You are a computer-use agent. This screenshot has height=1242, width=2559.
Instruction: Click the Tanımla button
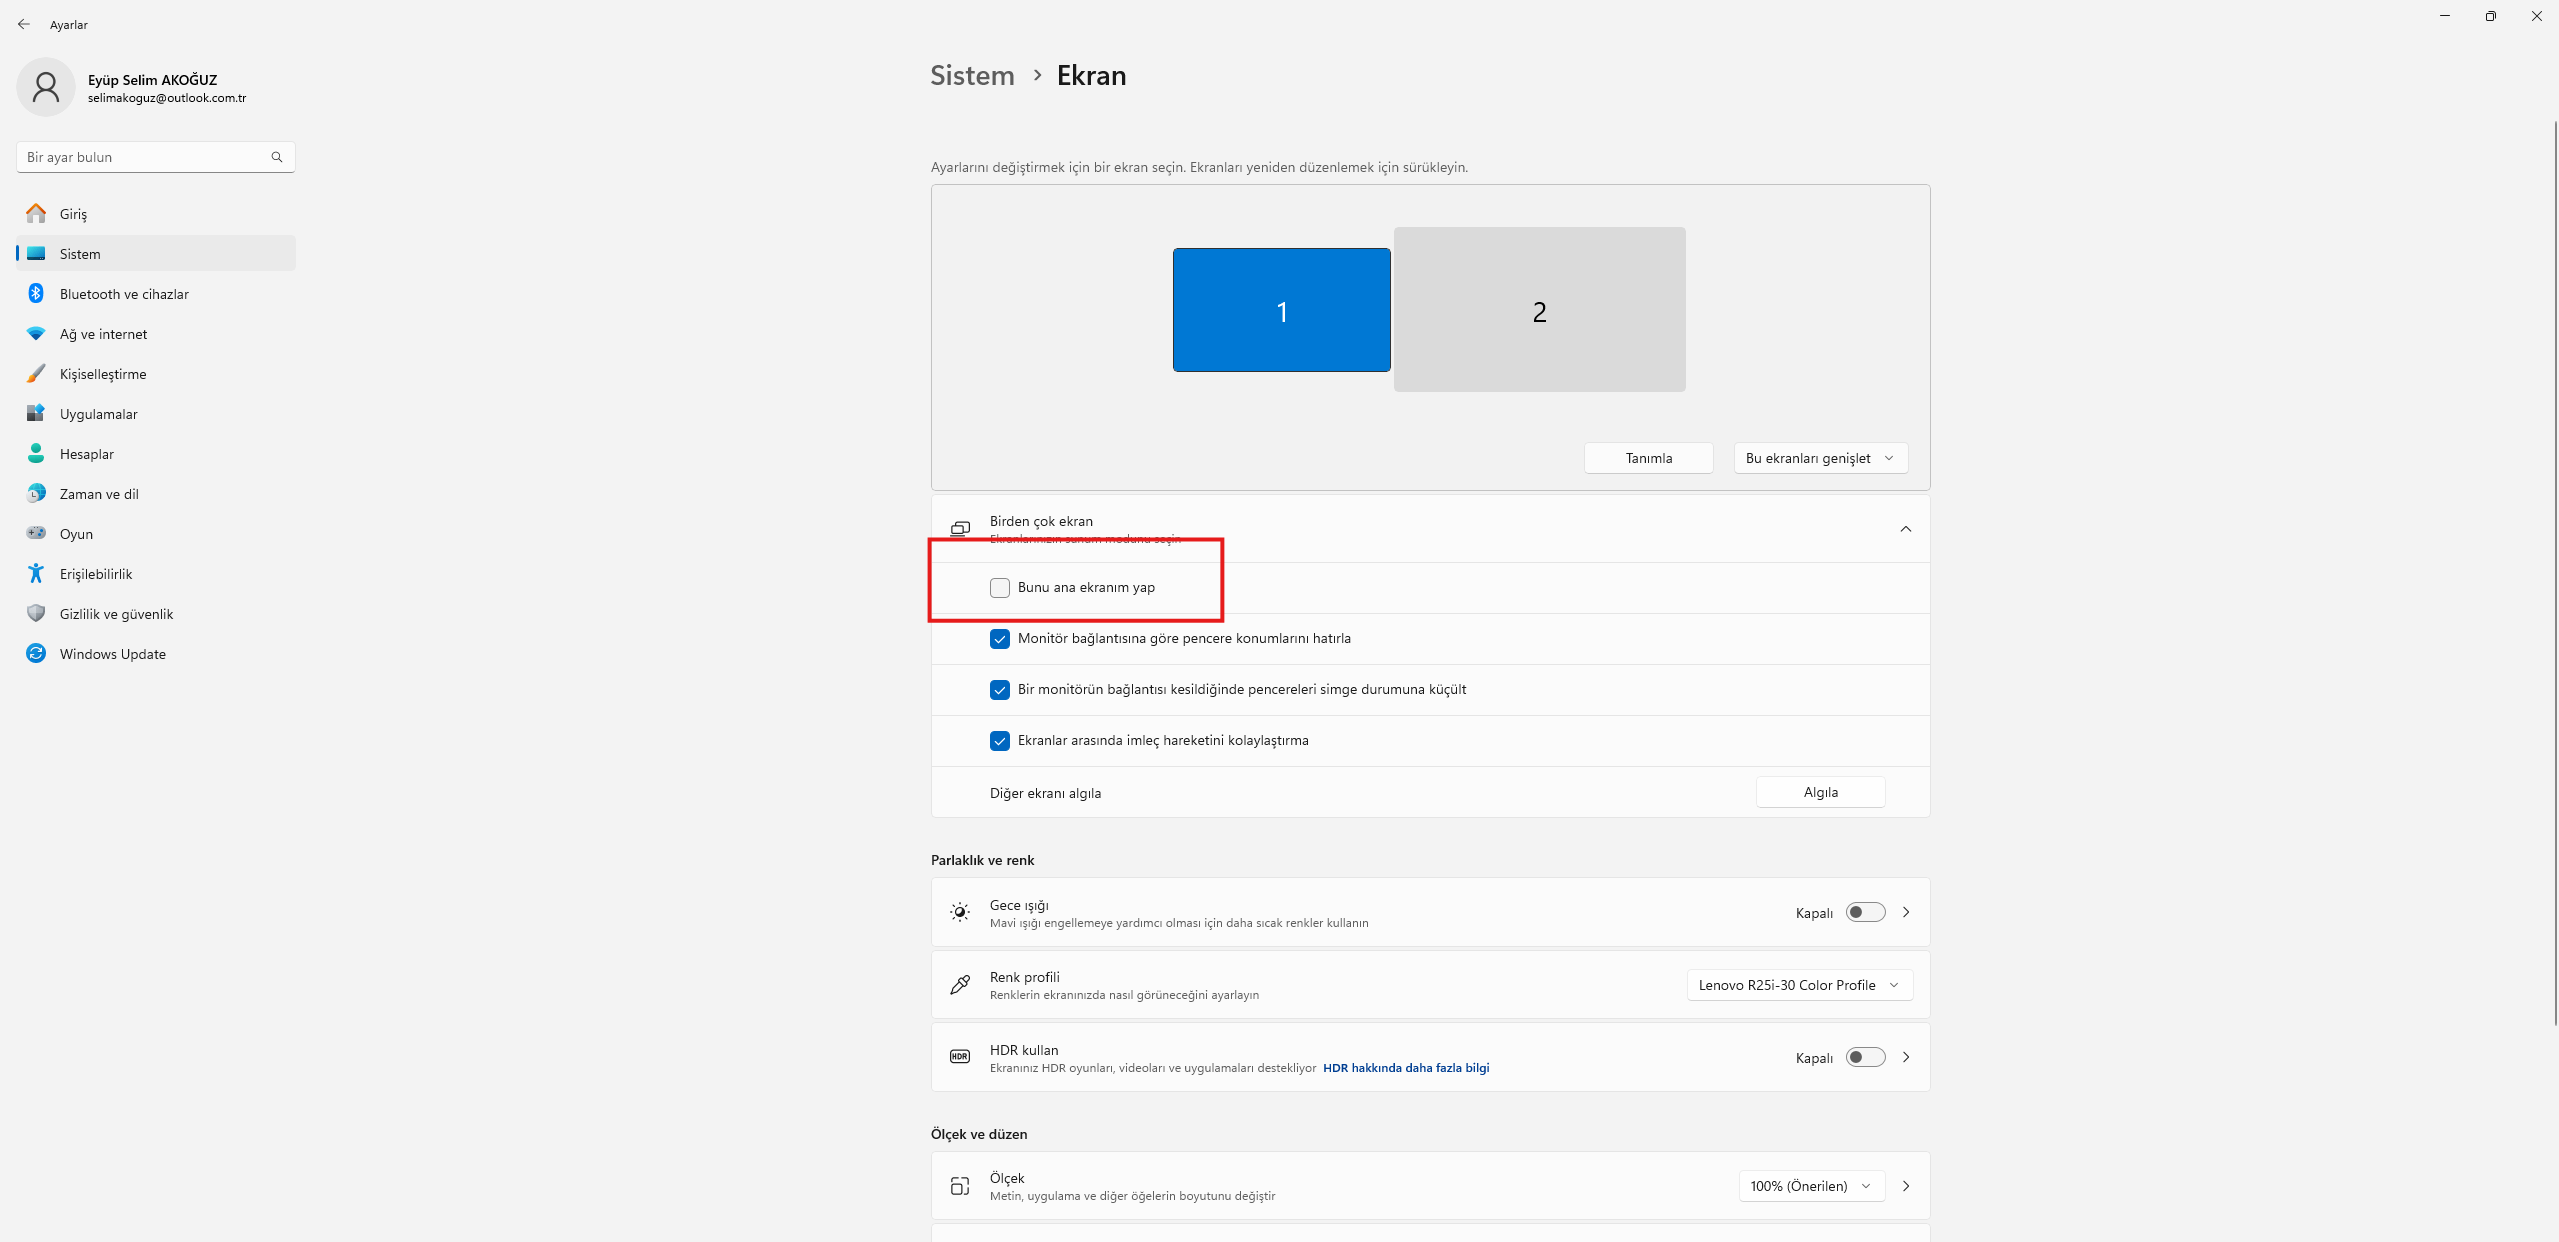tap(1649, 458)
